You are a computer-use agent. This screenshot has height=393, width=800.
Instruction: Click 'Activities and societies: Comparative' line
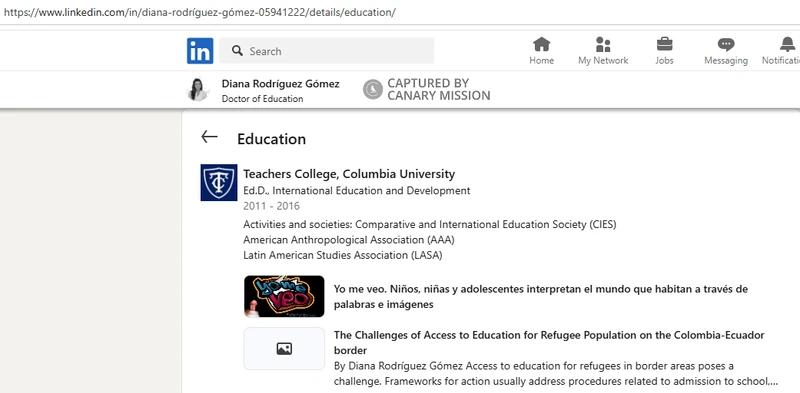pos(430,224)
